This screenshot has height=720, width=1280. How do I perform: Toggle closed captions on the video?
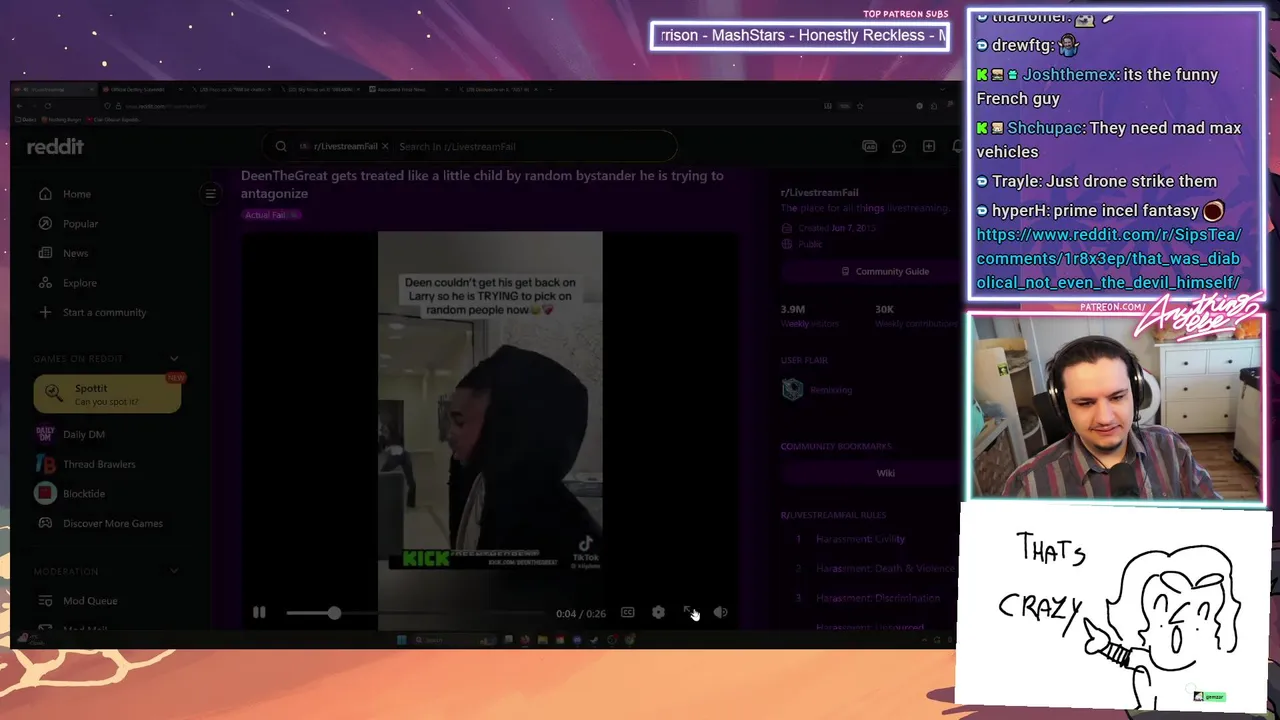[627, 613]
